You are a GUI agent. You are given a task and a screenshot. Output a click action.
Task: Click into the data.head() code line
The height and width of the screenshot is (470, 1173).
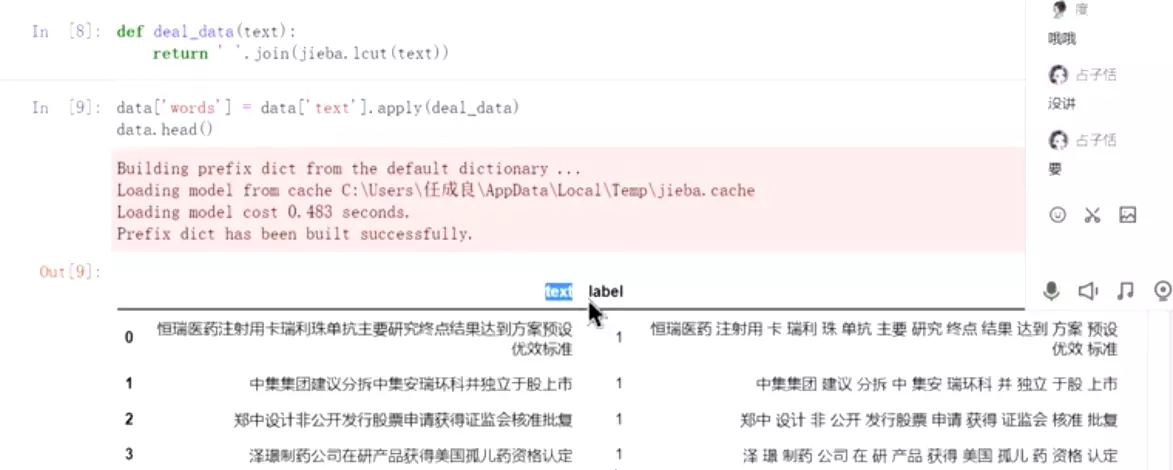[165, 129]
